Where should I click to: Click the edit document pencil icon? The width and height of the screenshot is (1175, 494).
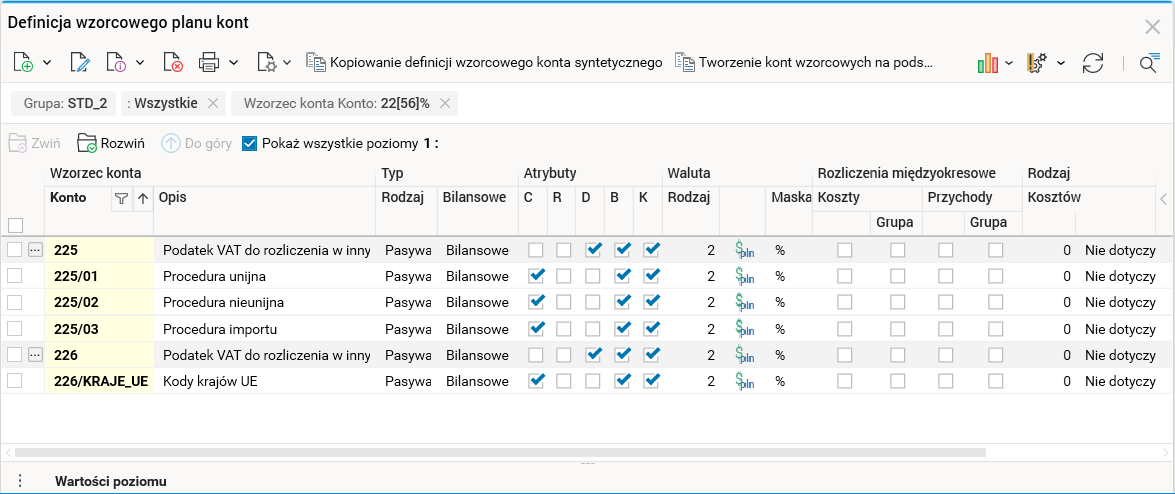coord(80,63)
